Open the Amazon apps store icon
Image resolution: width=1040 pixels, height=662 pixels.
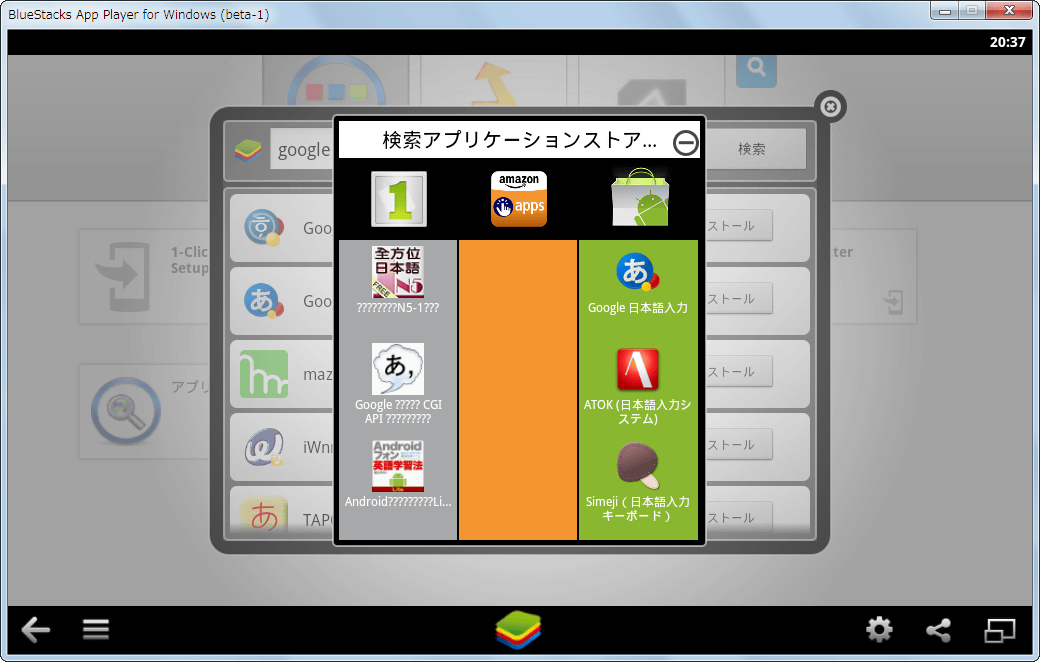[519, 199]
